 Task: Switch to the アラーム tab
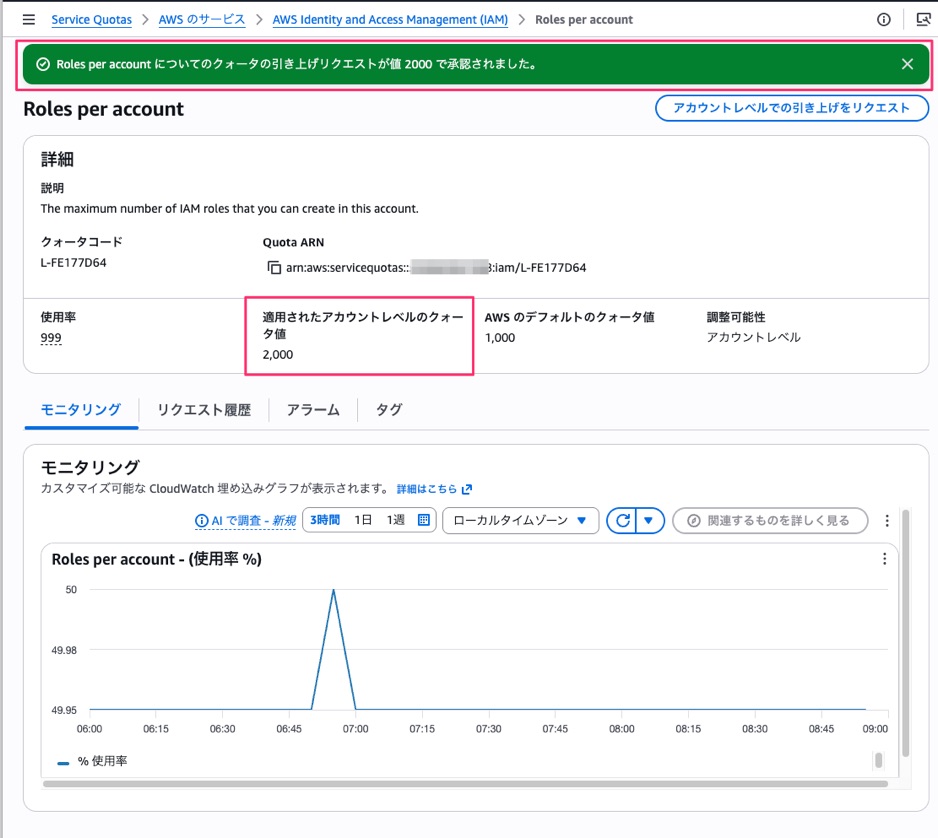click(313, 410)
